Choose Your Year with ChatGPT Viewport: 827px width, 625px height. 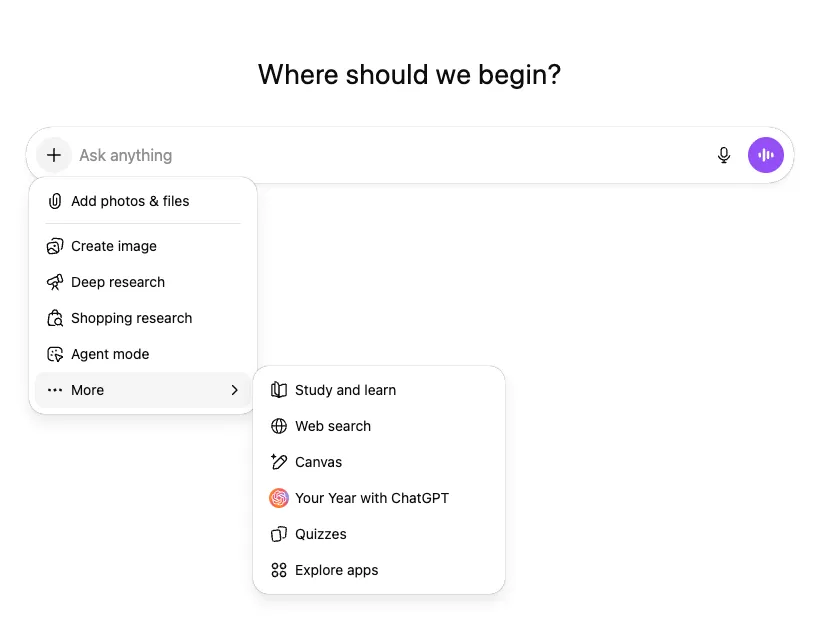[x=371, y=498]
